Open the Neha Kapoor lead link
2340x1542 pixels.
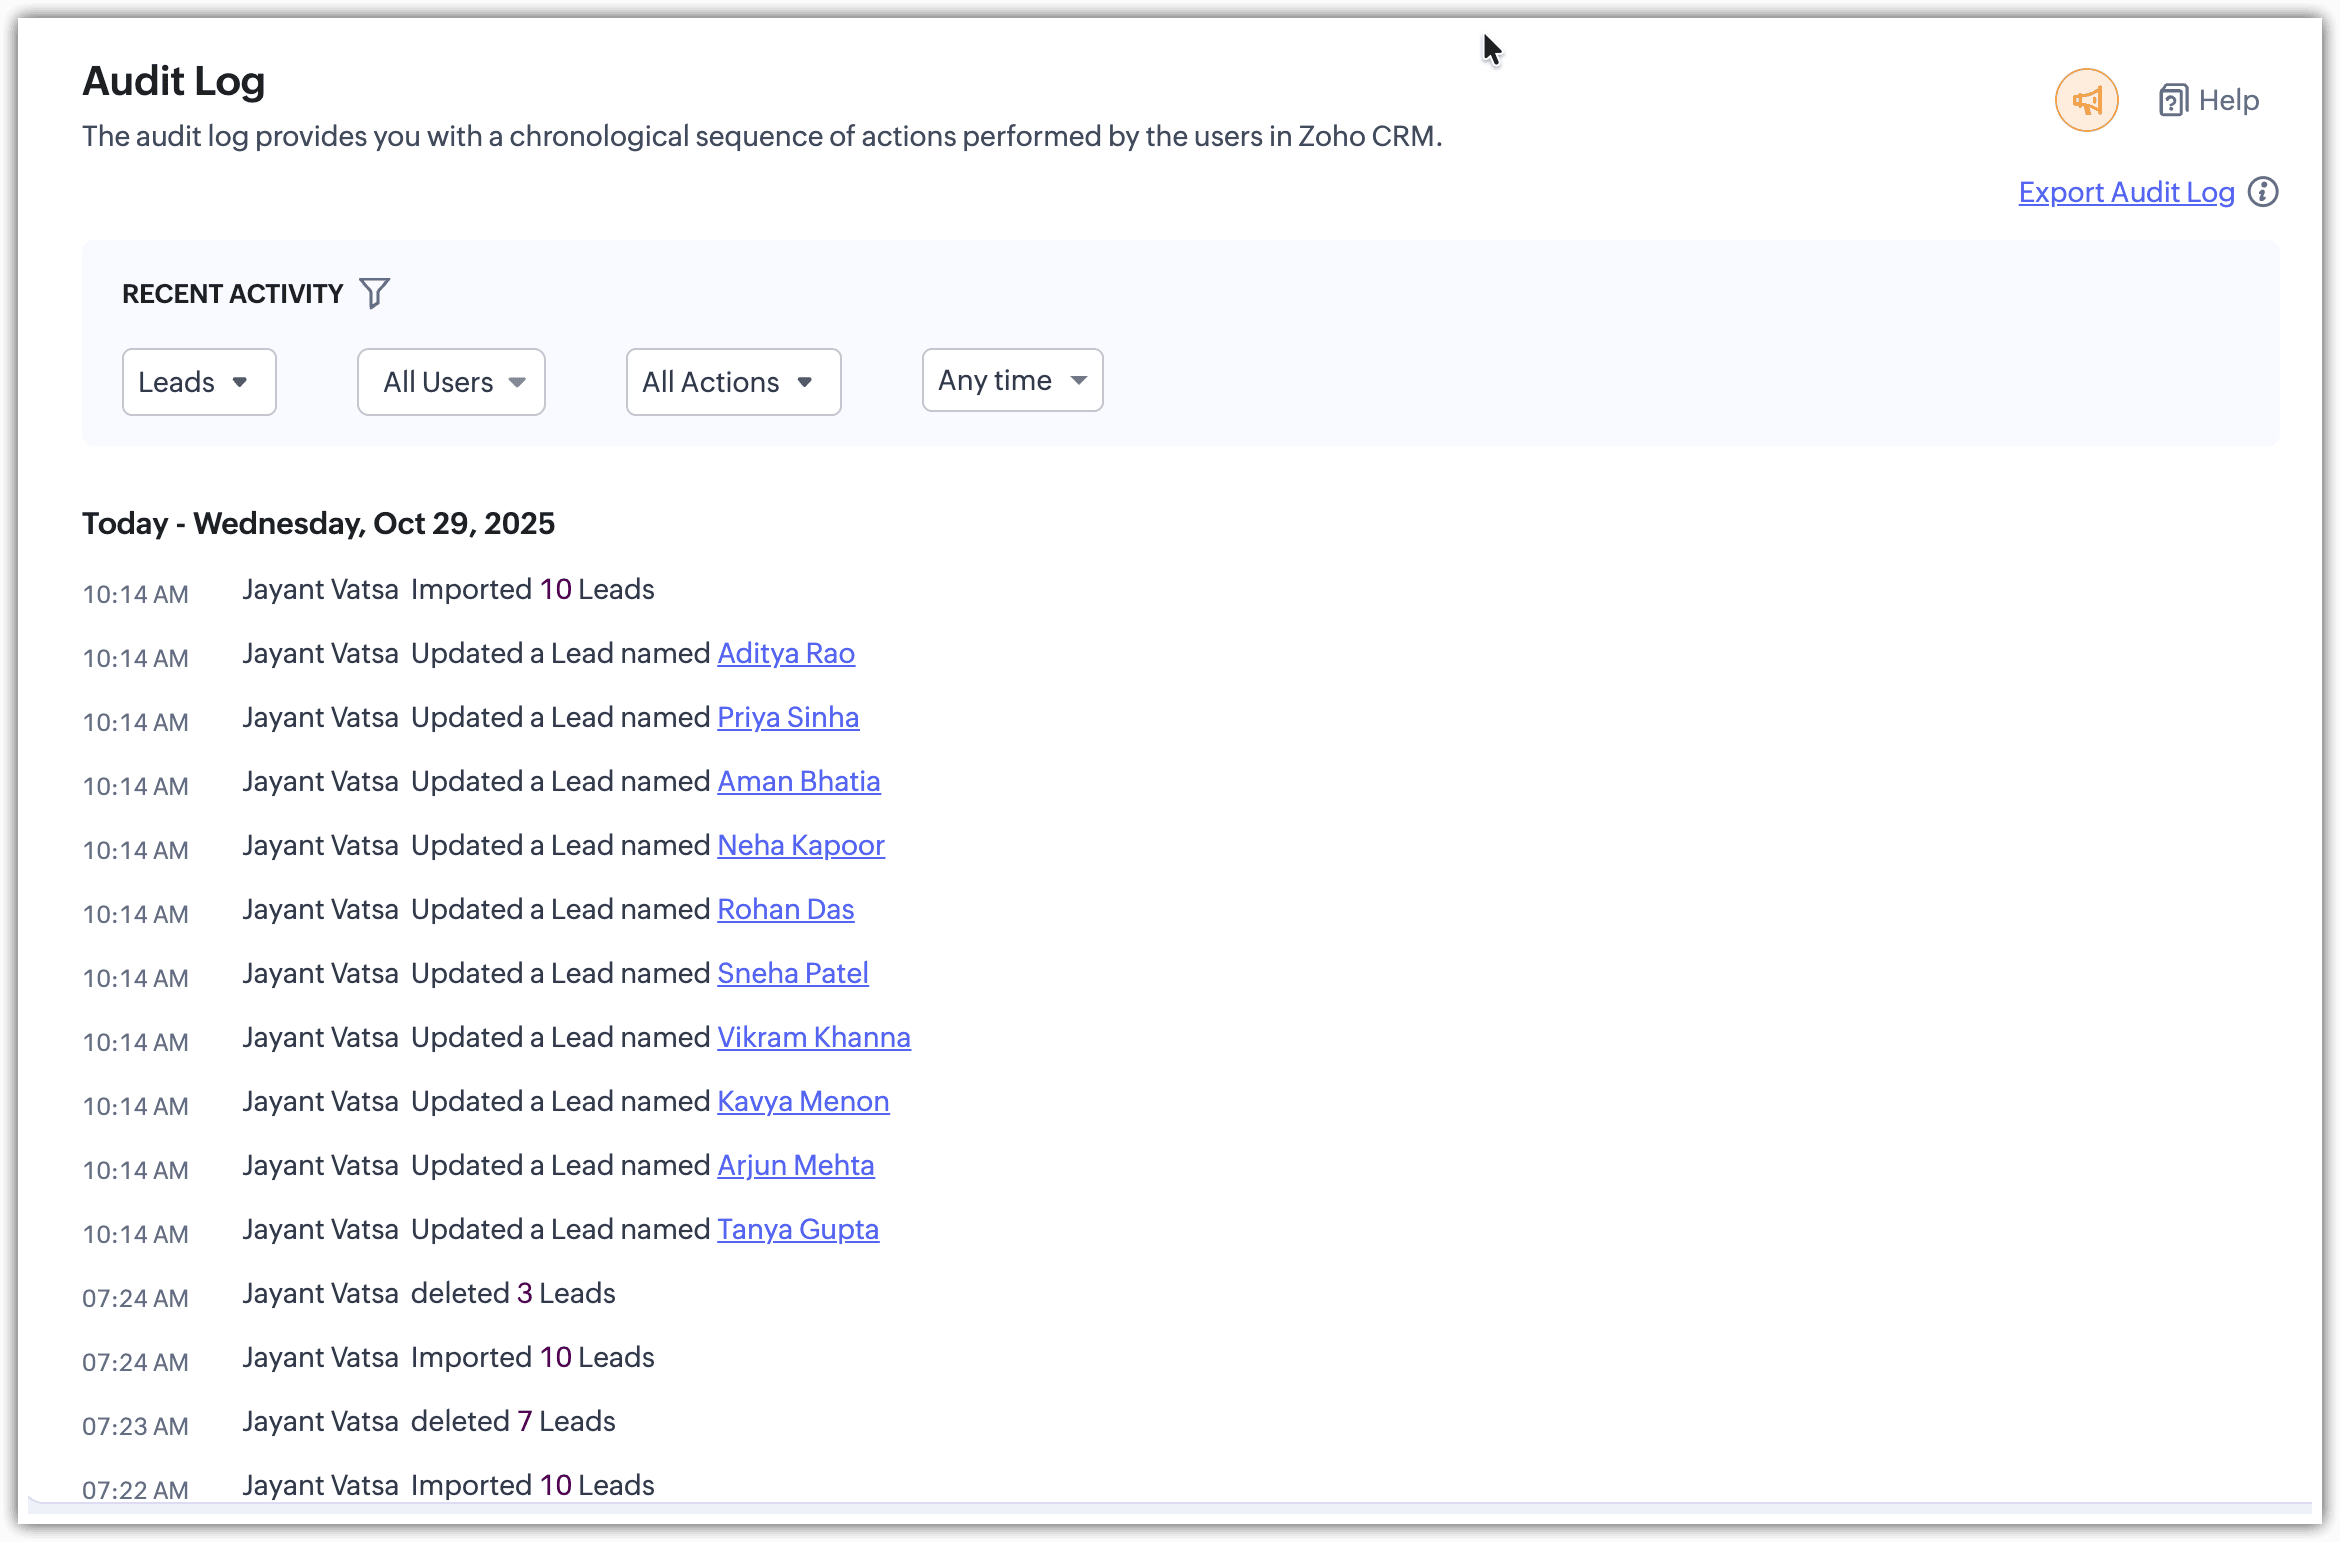[x=801, y=845]
